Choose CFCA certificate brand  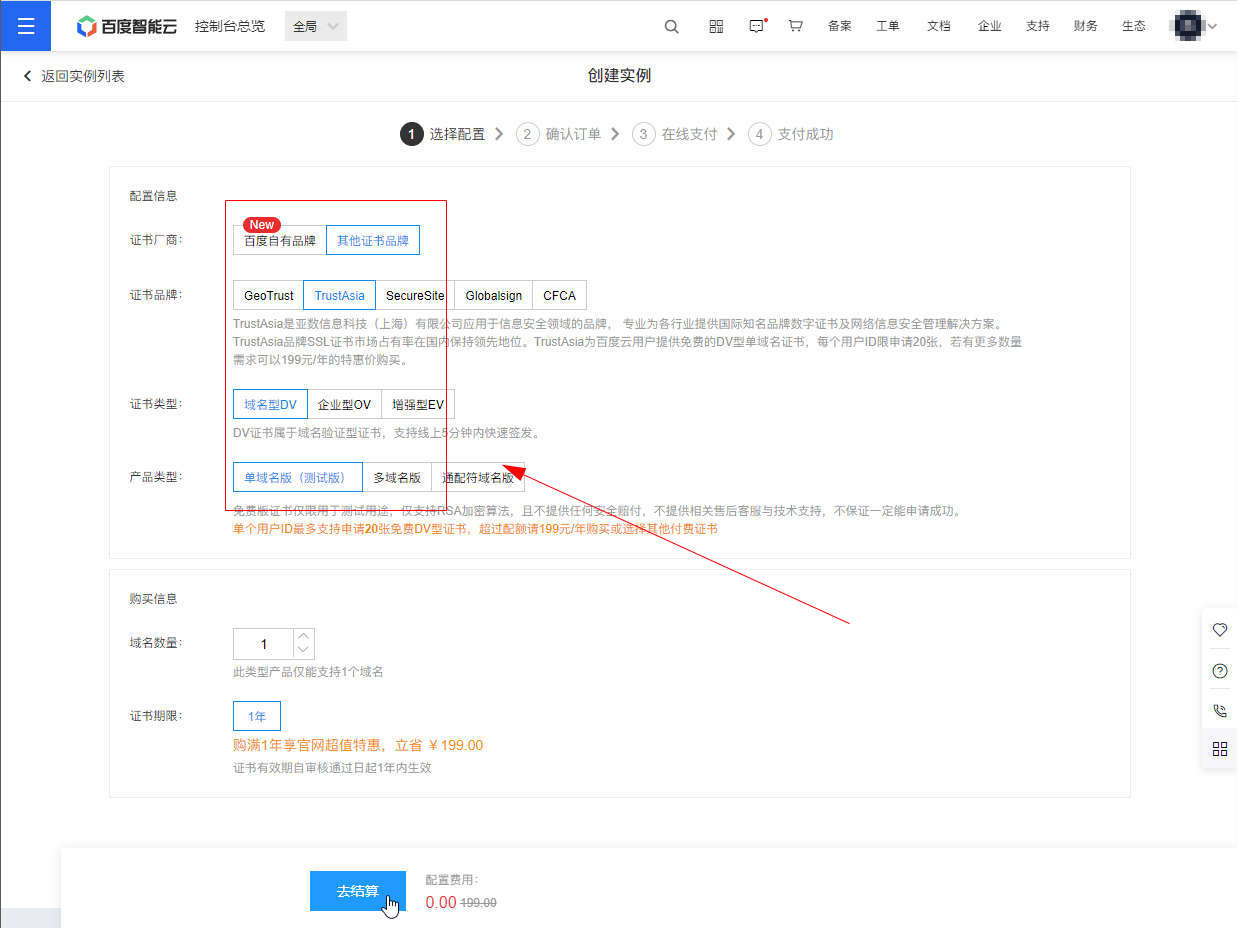[560, 296]
